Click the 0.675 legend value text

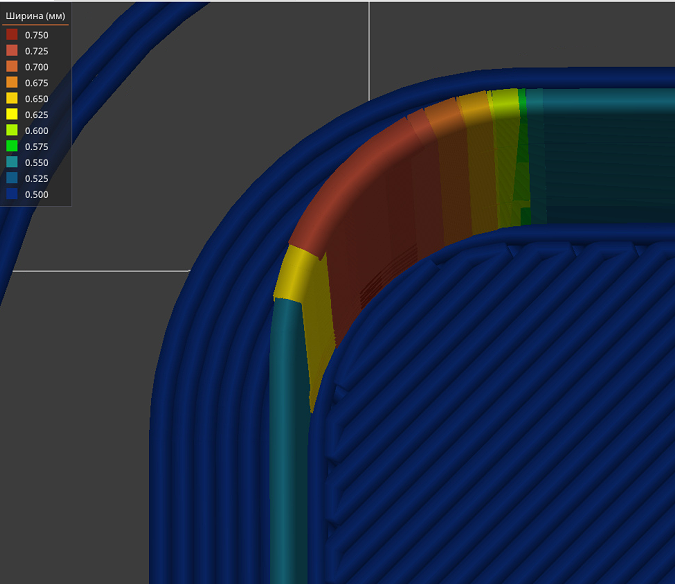coord(37,83)
